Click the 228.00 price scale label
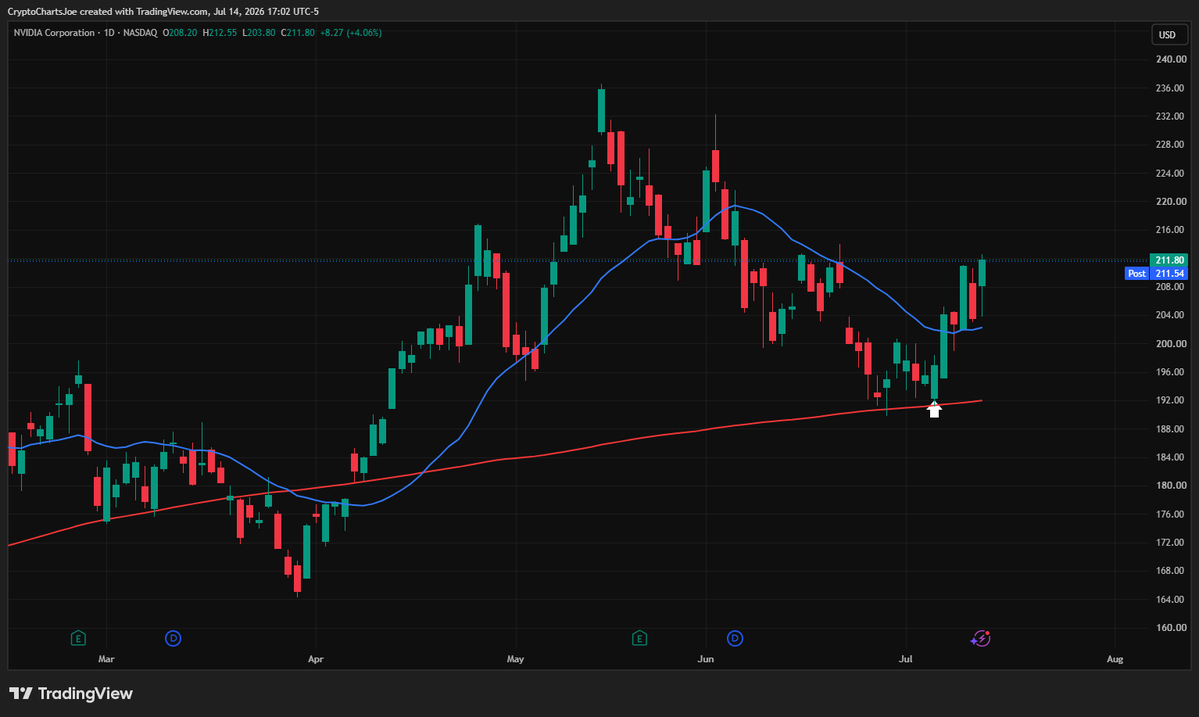This screenshot has height=717, width=1199. 1170,144
